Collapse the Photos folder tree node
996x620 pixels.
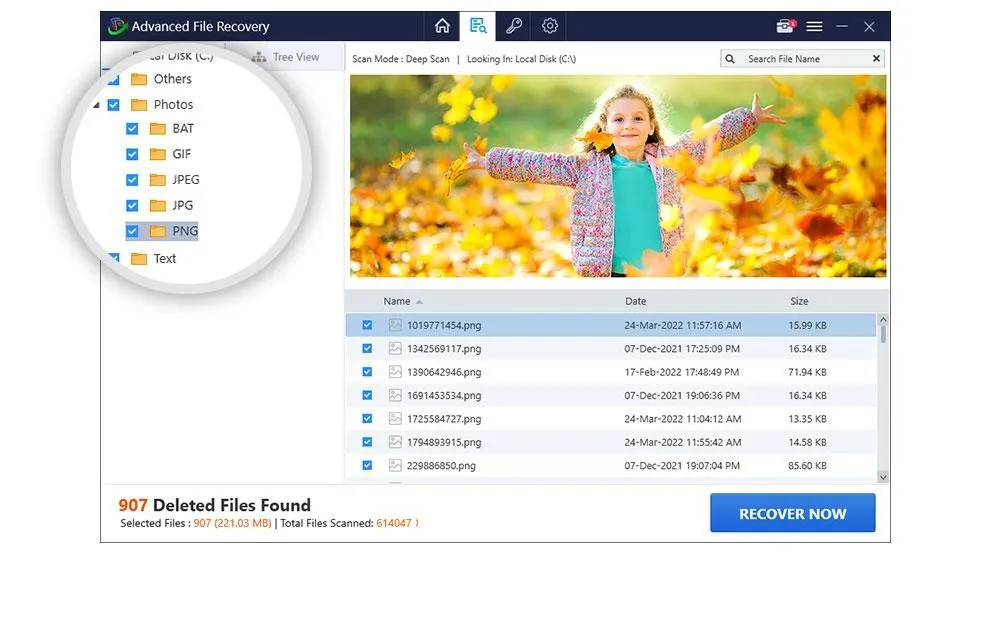click(x=96, y=104)
